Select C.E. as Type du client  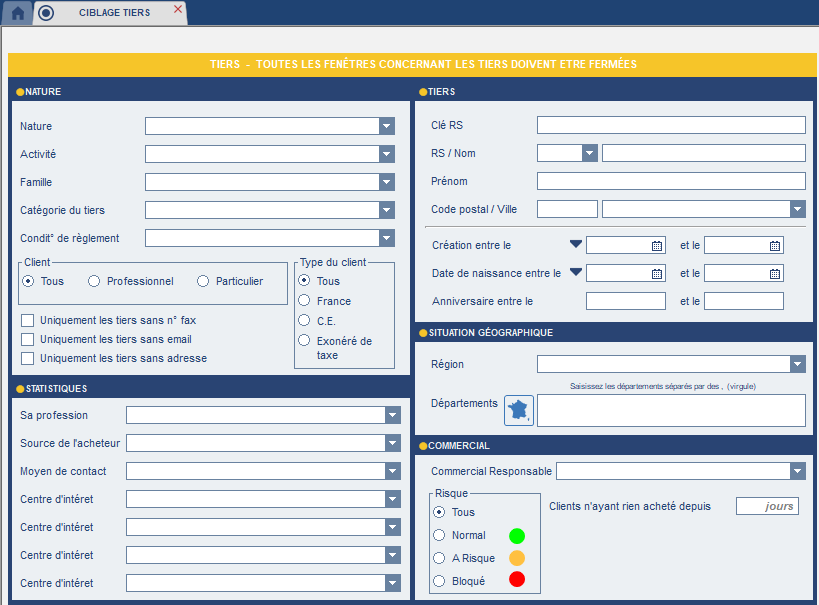304,320
